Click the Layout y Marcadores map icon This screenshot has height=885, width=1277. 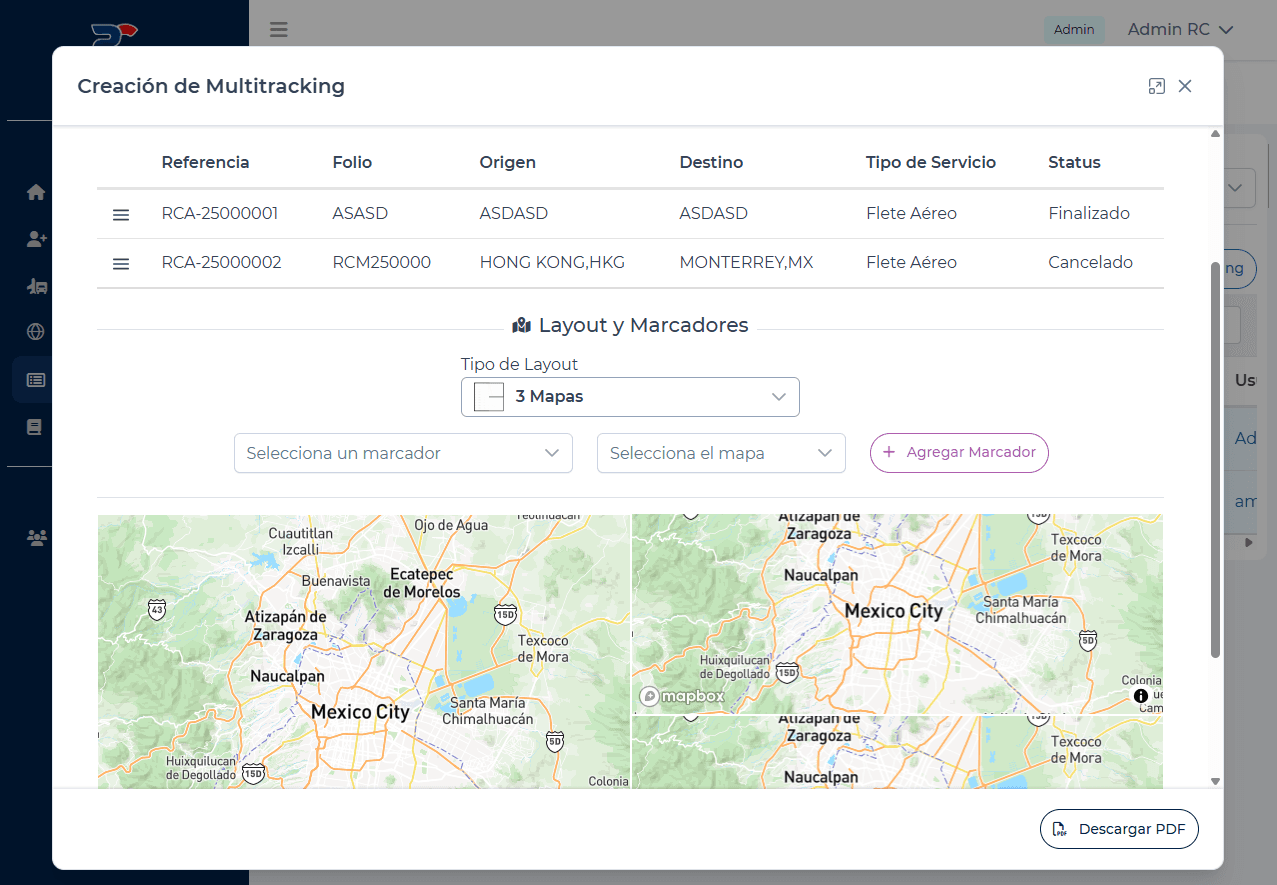(521, 325)
